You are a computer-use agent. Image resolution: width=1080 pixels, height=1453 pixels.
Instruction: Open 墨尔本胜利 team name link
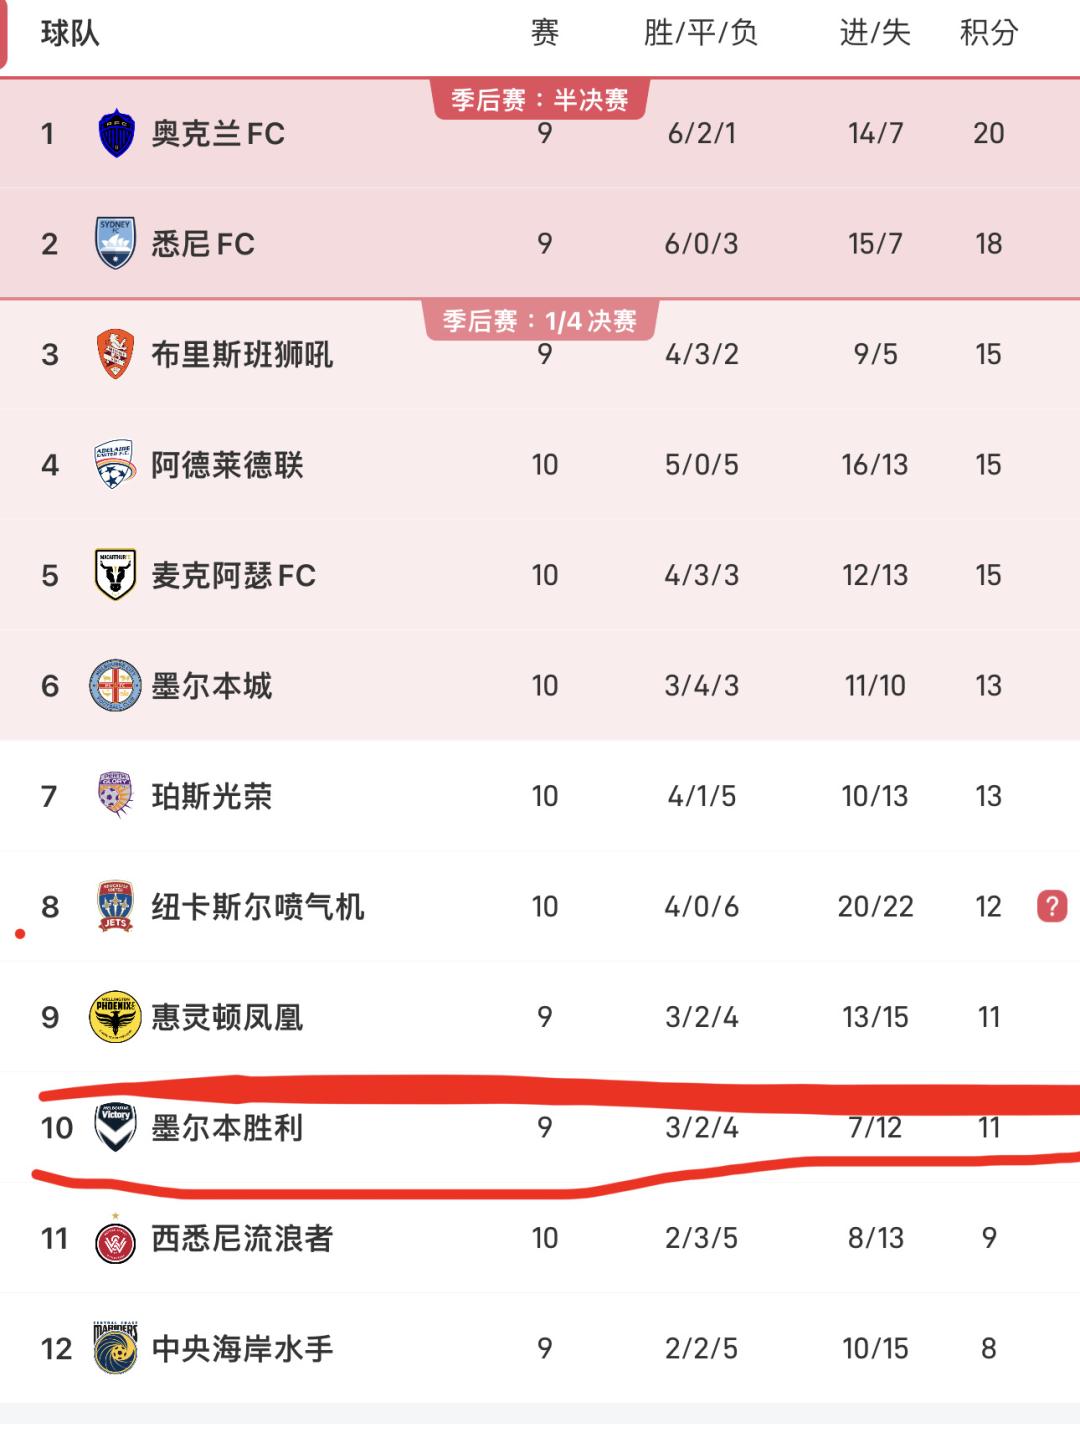point(227,1128)
